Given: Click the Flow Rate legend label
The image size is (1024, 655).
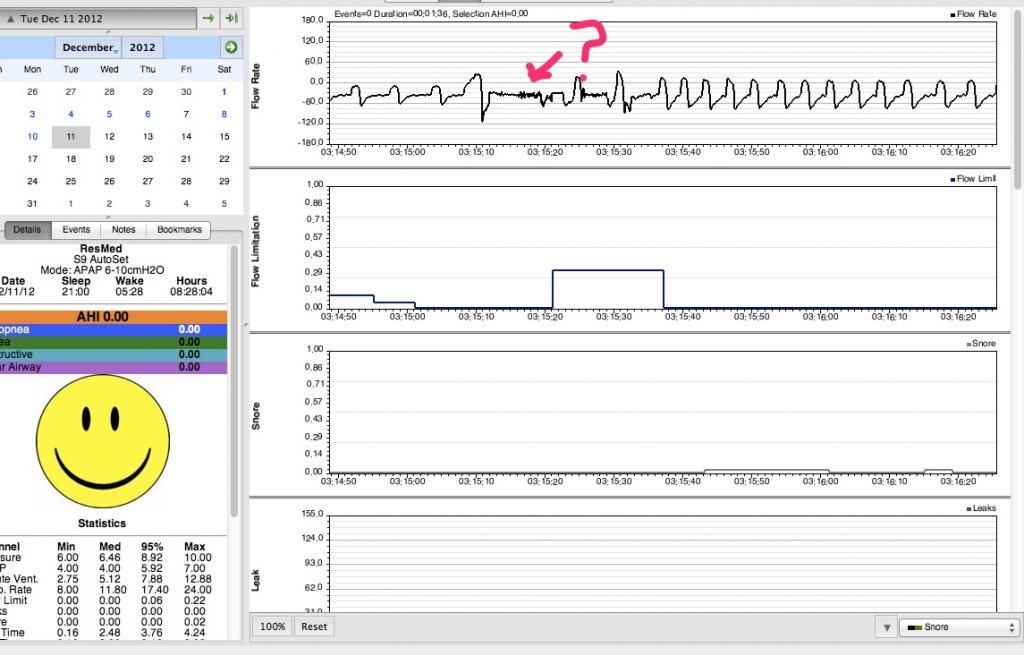Looking at the screenshot, I should point(973,14).
